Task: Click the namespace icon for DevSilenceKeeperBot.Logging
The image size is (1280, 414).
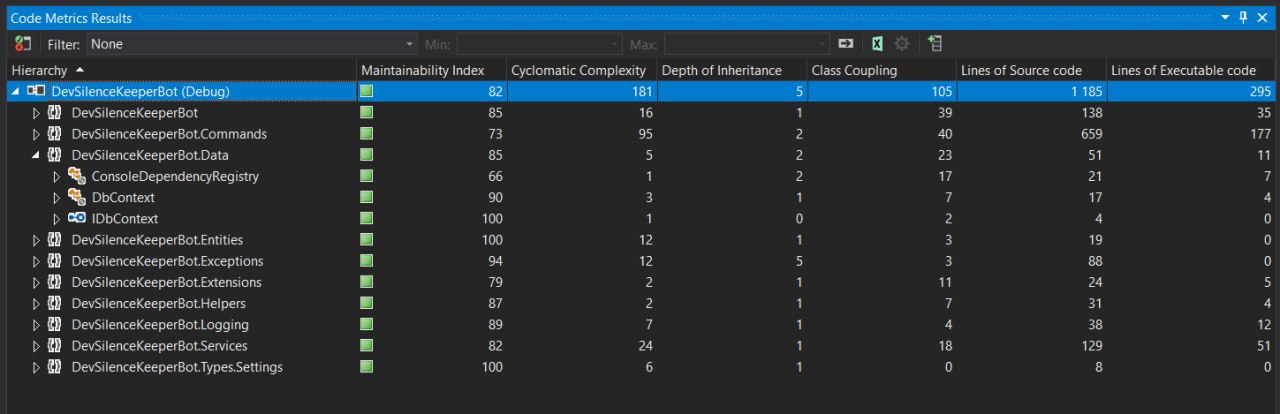Action: (x=55, y=325)
